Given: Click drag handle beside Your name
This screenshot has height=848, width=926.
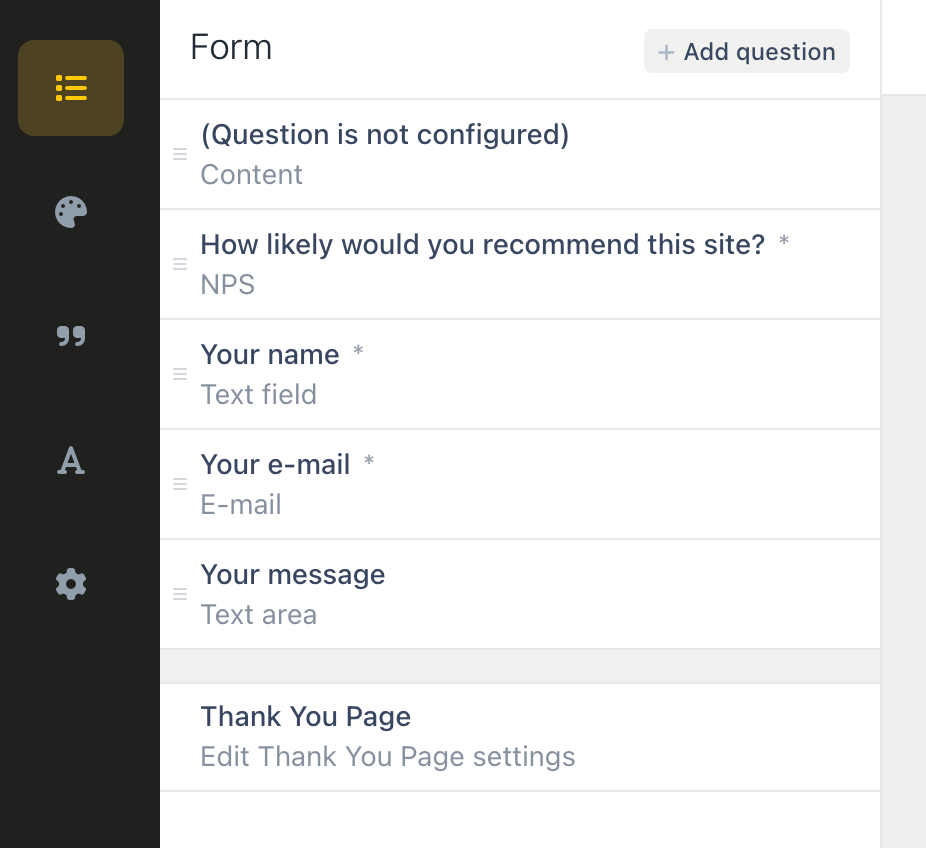Looking at the screenshot, I should (x=180, y=374).
